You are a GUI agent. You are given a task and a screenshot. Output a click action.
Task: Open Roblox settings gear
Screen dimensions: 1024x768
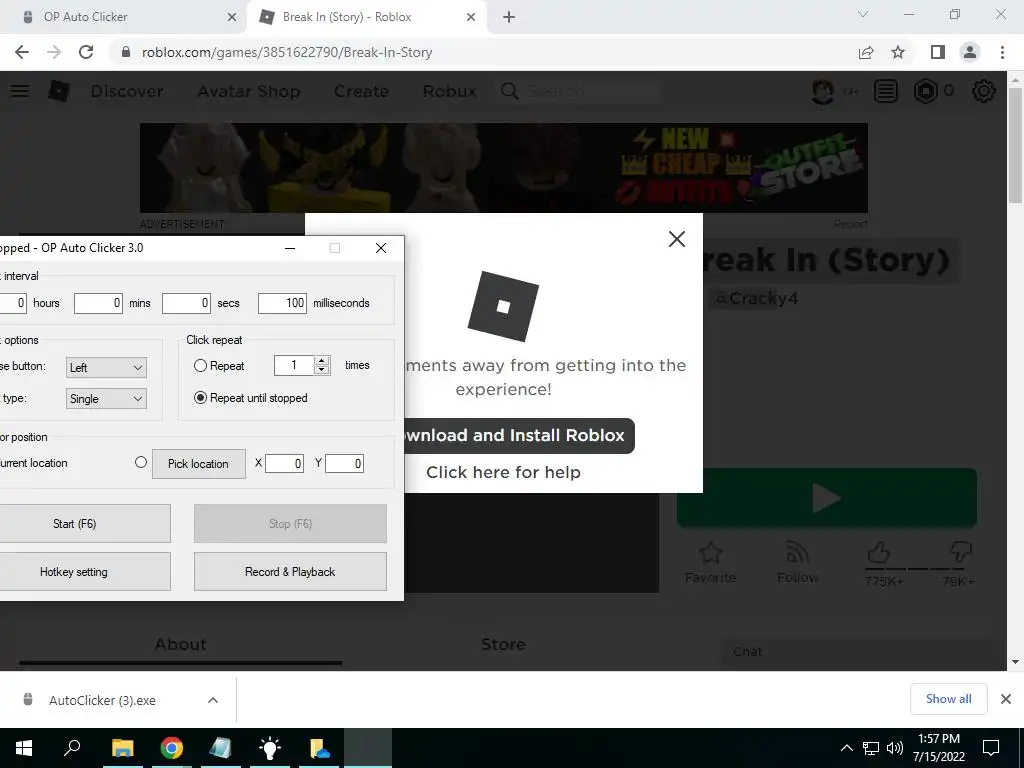pyautogui.click(x=984, y=91)
